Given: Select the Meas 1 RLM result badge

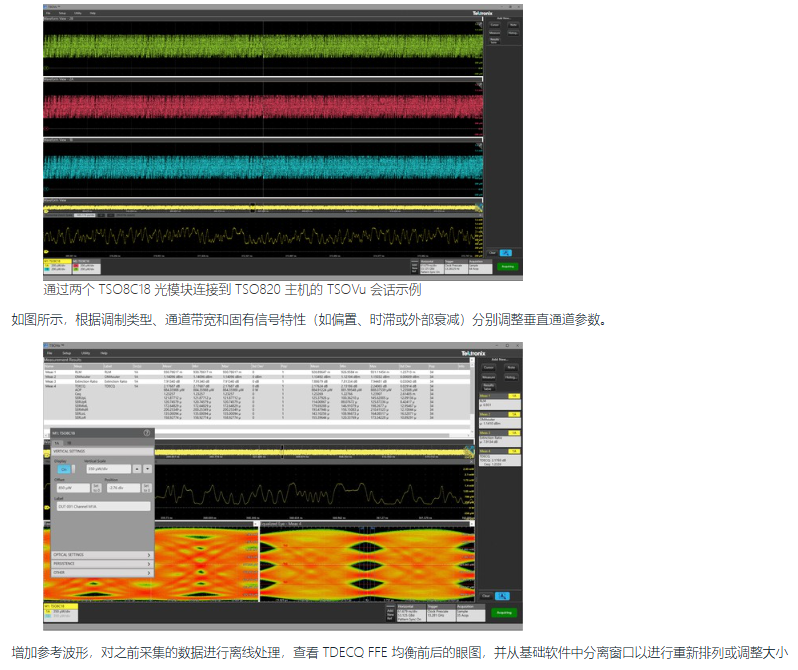Looking at the screenshot, I should click(x=500, y=402).
